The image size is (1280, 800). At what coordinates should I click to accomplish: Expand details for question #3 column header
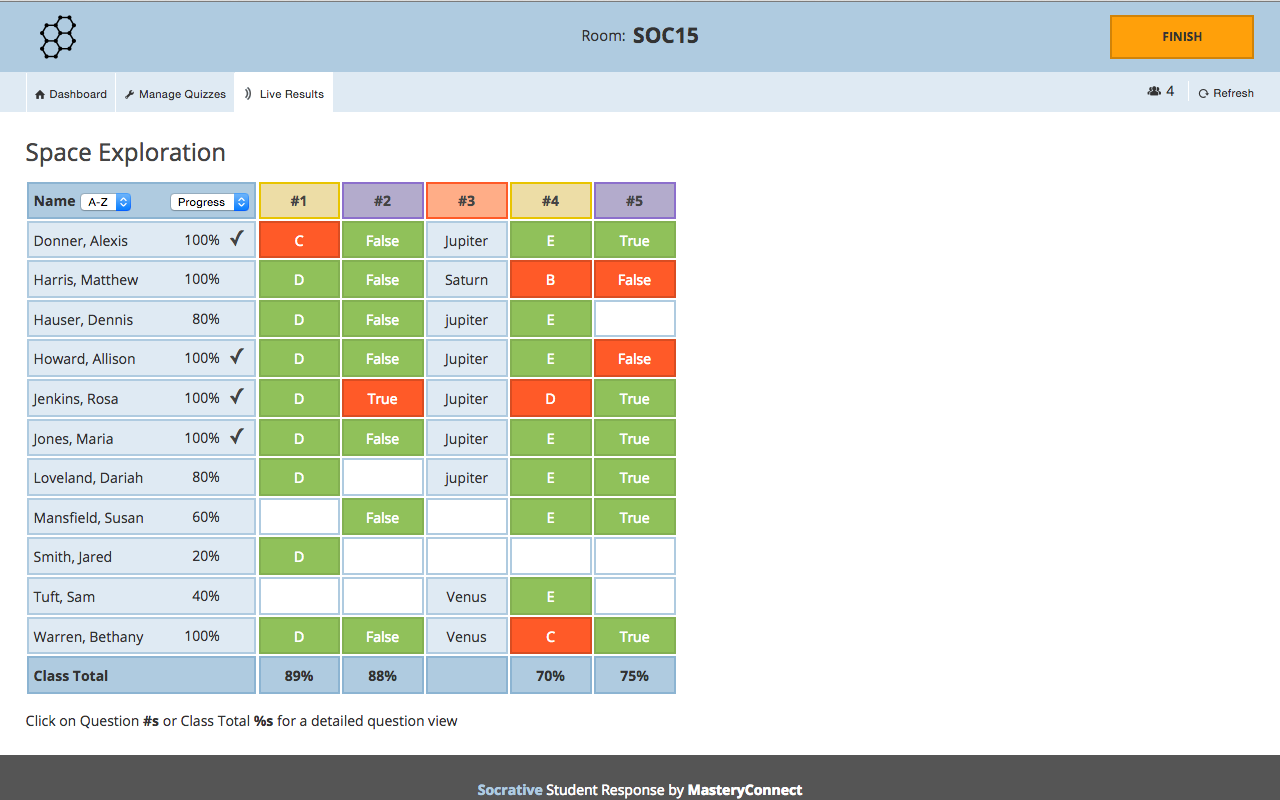tap(467, 200)
